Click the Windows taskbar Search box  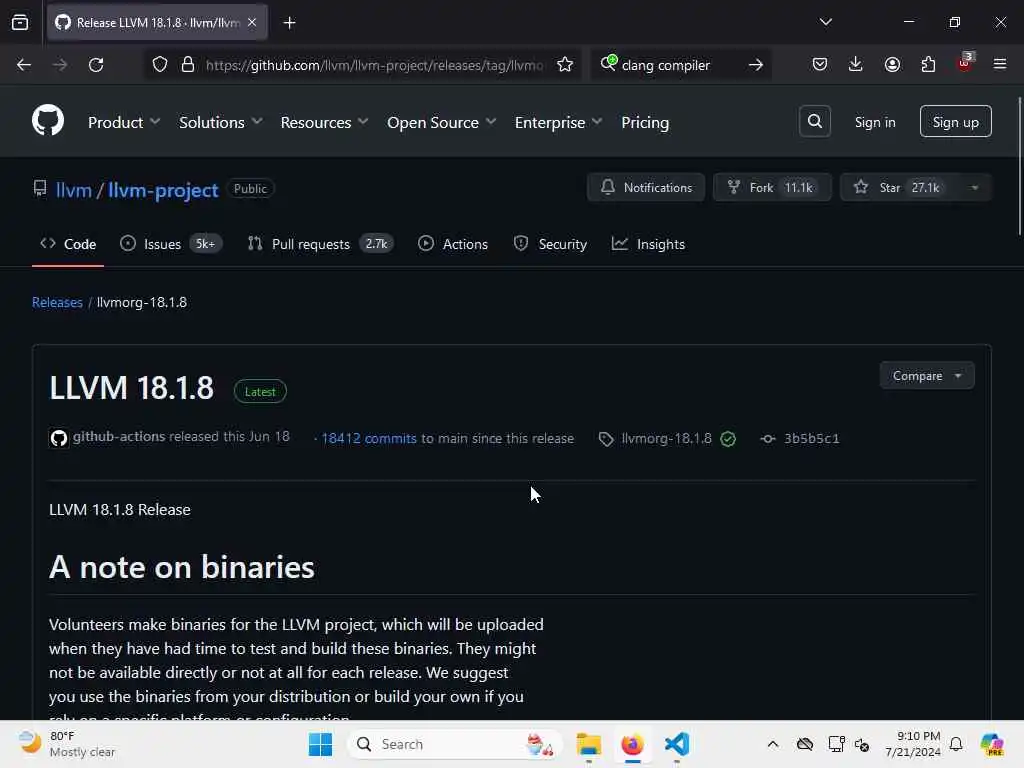coord(455,744)
